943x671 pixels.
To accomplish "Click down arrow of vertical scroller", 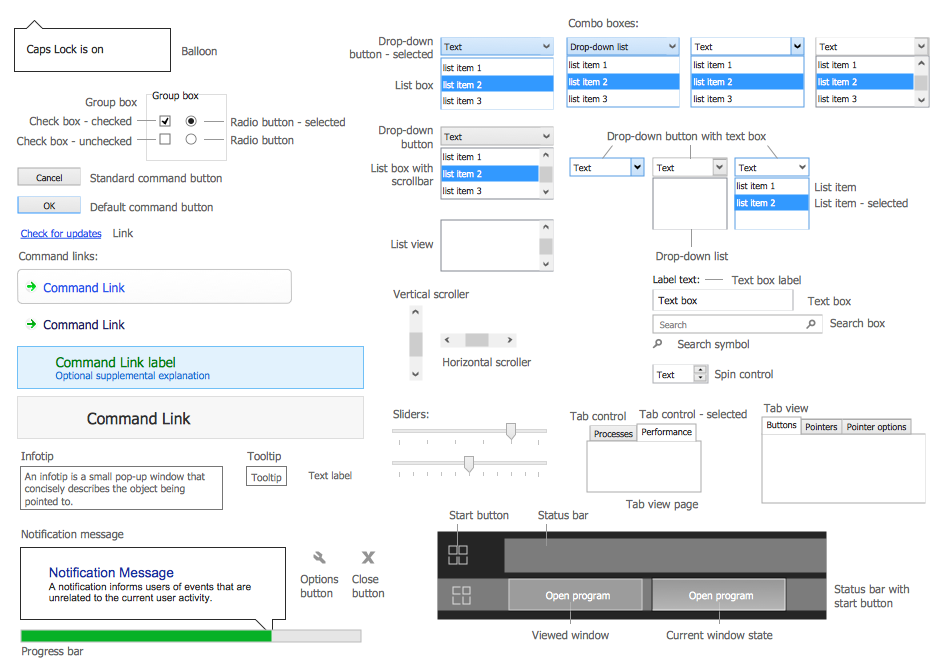I will pyautogui.click(x=415, y=374).
